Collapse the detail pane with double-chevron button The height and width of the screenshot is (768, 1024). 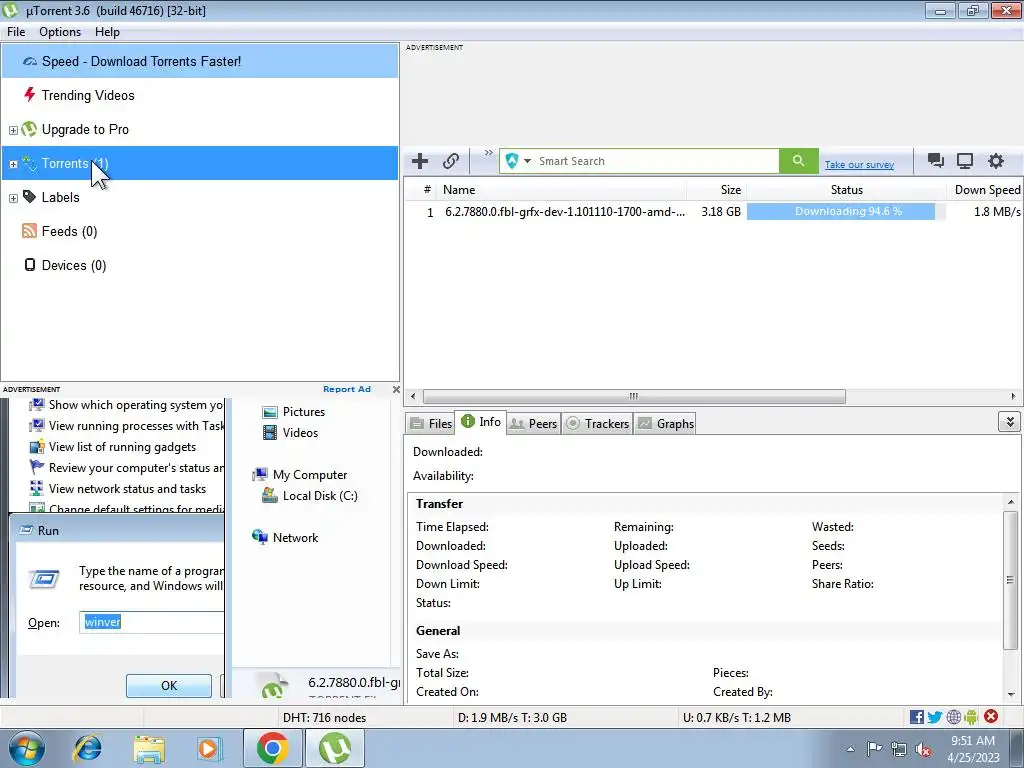[x=1010, y=422]
